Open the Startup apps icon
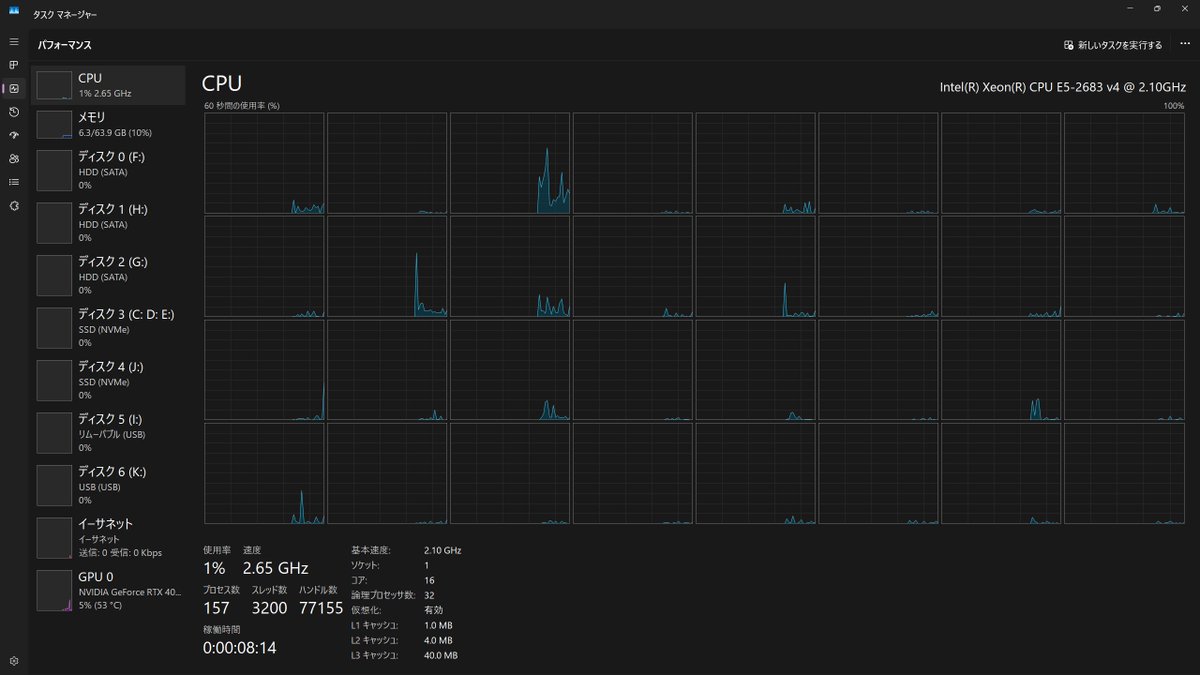 tap(14, 135)
